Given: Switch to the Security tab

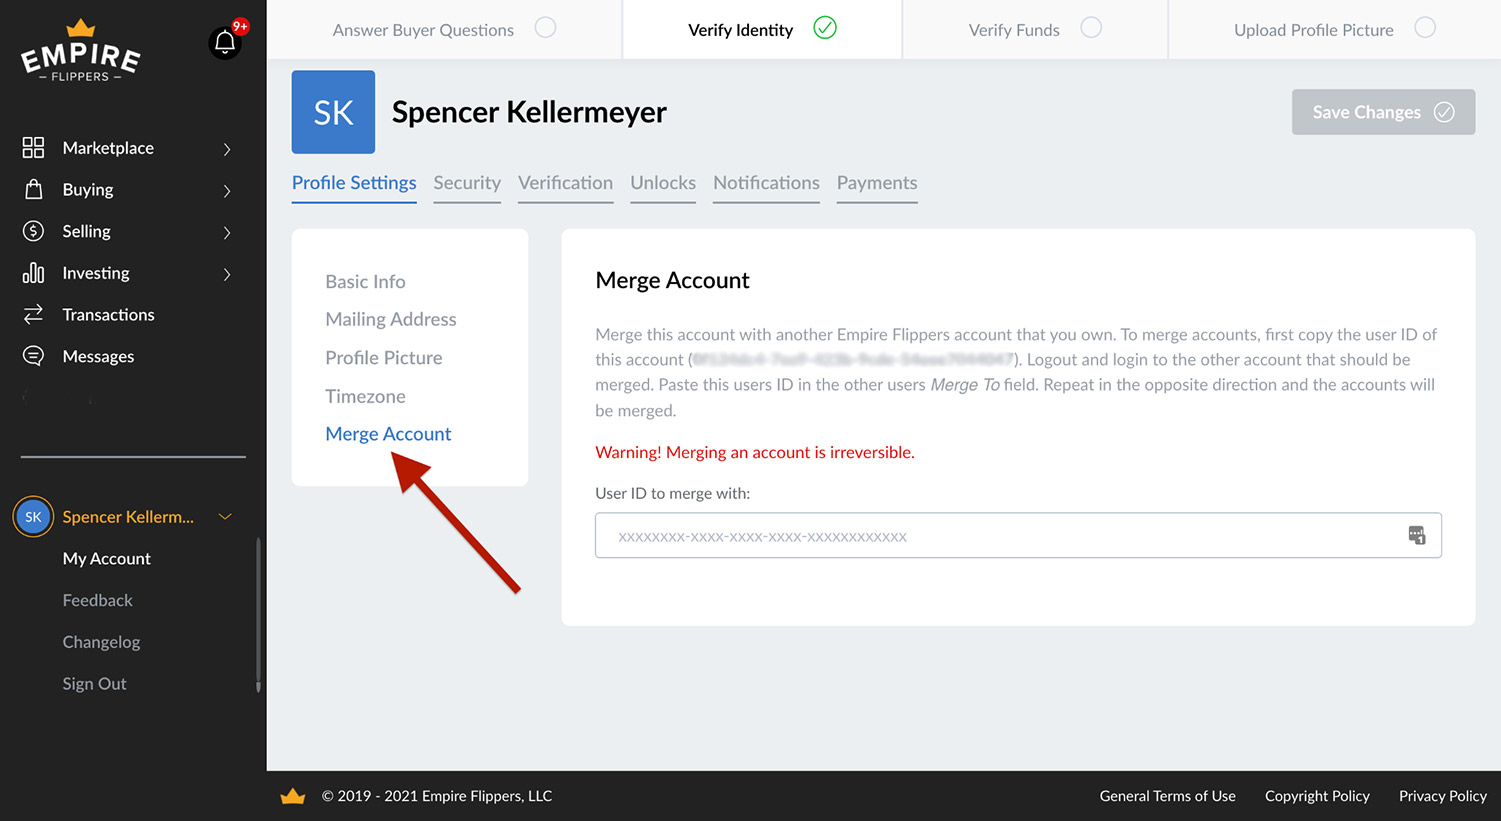Looking at the screenshot, I should point(467,183).
